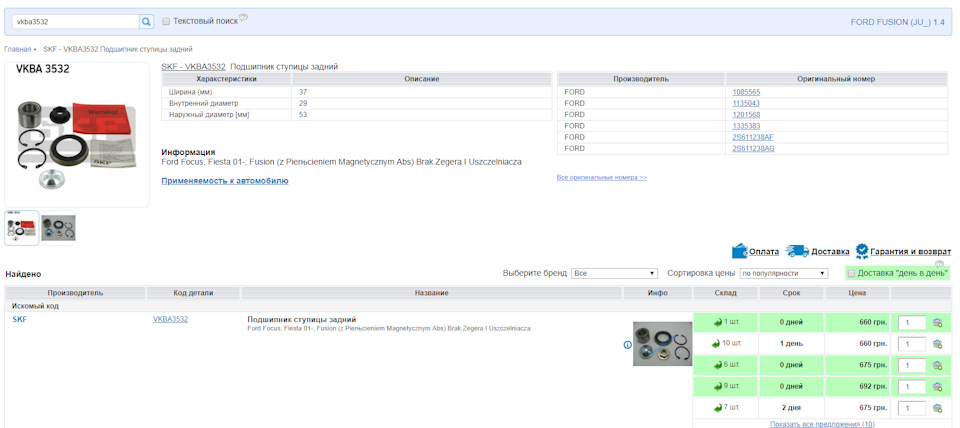Open original number 2S611238AF
960x428 pixels.
(x=753, y=137)
